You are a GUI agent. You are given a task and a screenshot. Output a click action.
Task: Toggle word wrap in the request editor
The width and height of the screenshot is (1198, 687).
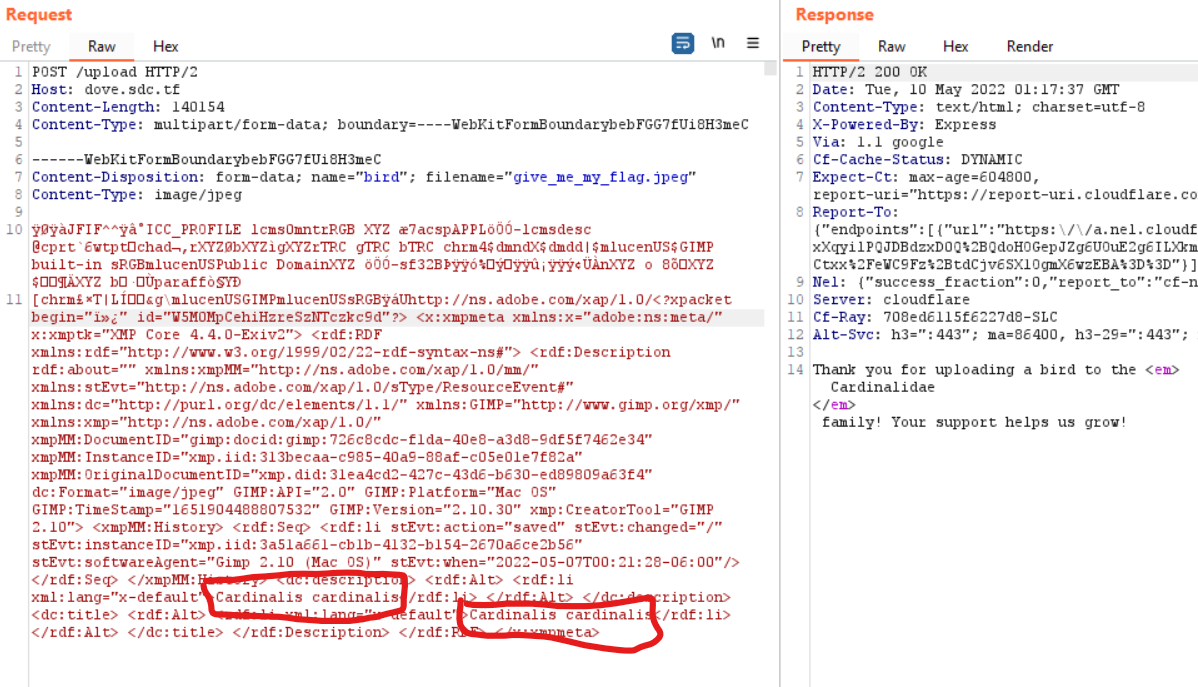tap(683, 43)
